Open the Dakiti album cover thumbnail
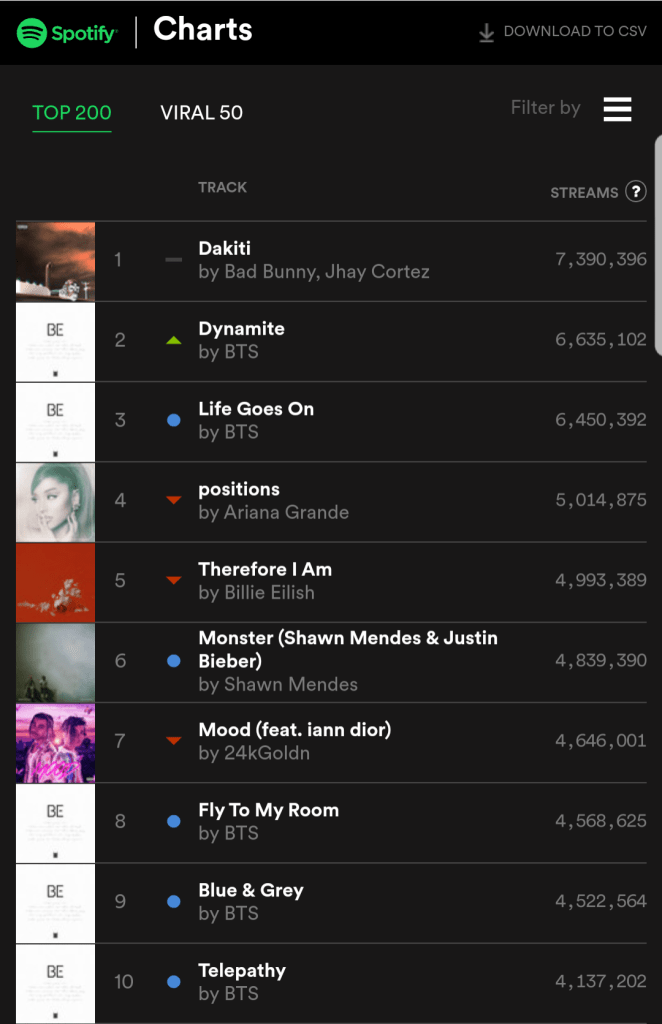The height and width of the screenshot is (1024, 662). coord(56,261)
